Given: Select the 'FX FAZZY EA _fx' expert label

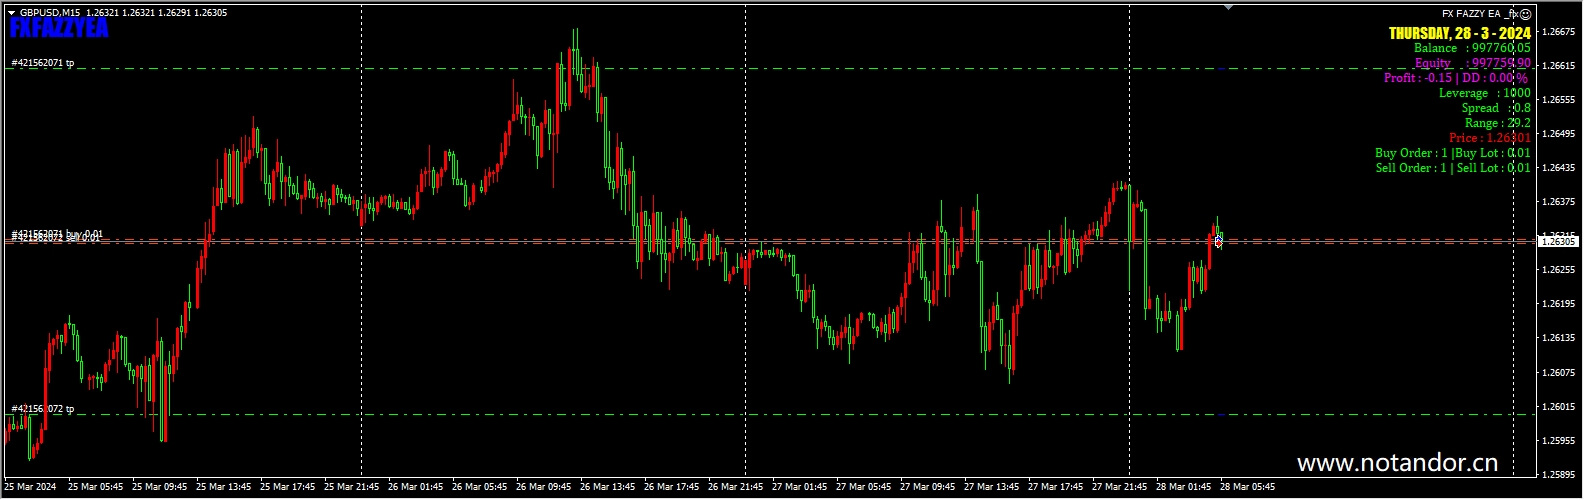Looking at the screenshot, I should click(x=1480, y=14).
